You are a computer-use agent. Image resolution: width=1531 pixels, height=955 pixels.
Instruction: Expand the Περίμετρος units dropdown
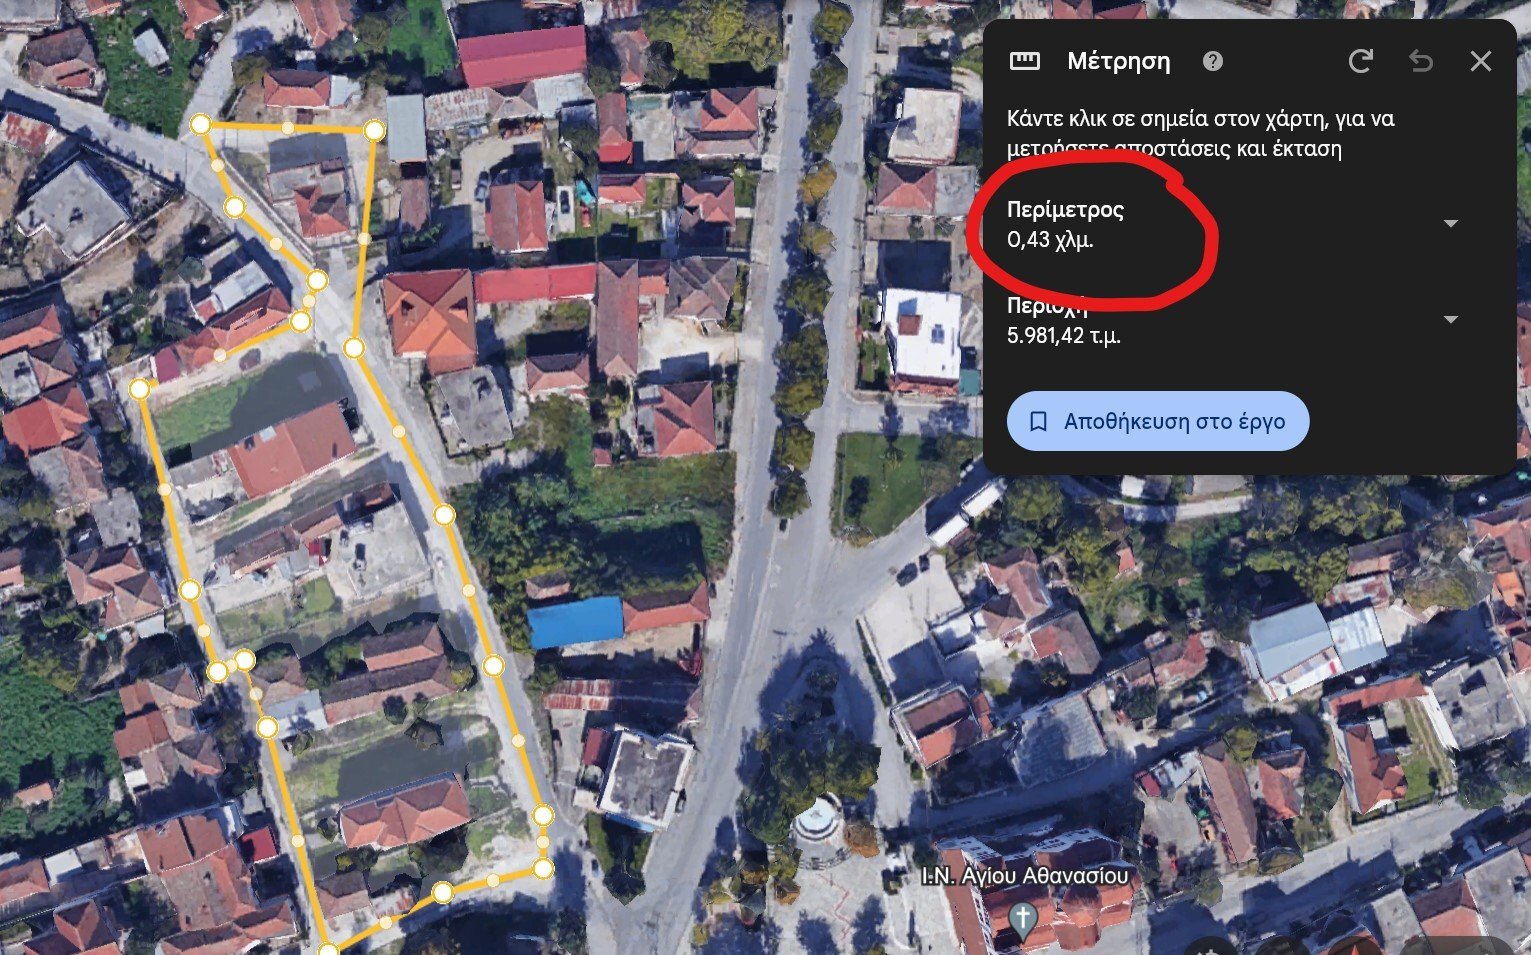pos(1451,224)
